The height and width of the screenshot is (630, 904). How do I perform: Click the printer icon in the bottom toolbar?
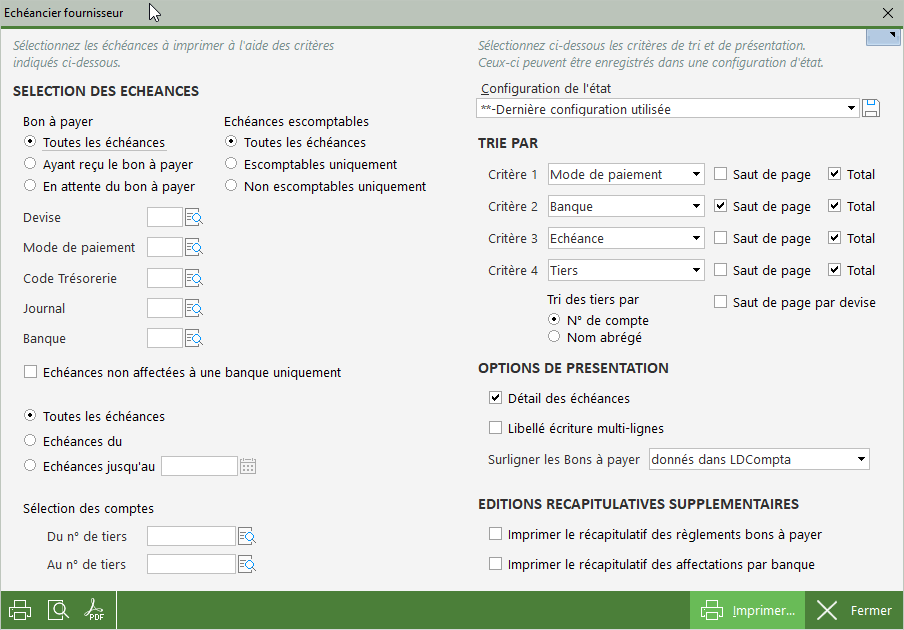click(20, 610)
